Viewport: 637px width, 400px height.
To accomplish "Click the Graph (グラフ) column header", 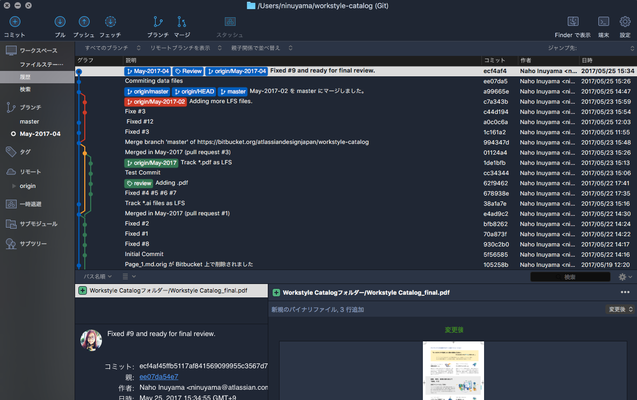I will 100,60.
